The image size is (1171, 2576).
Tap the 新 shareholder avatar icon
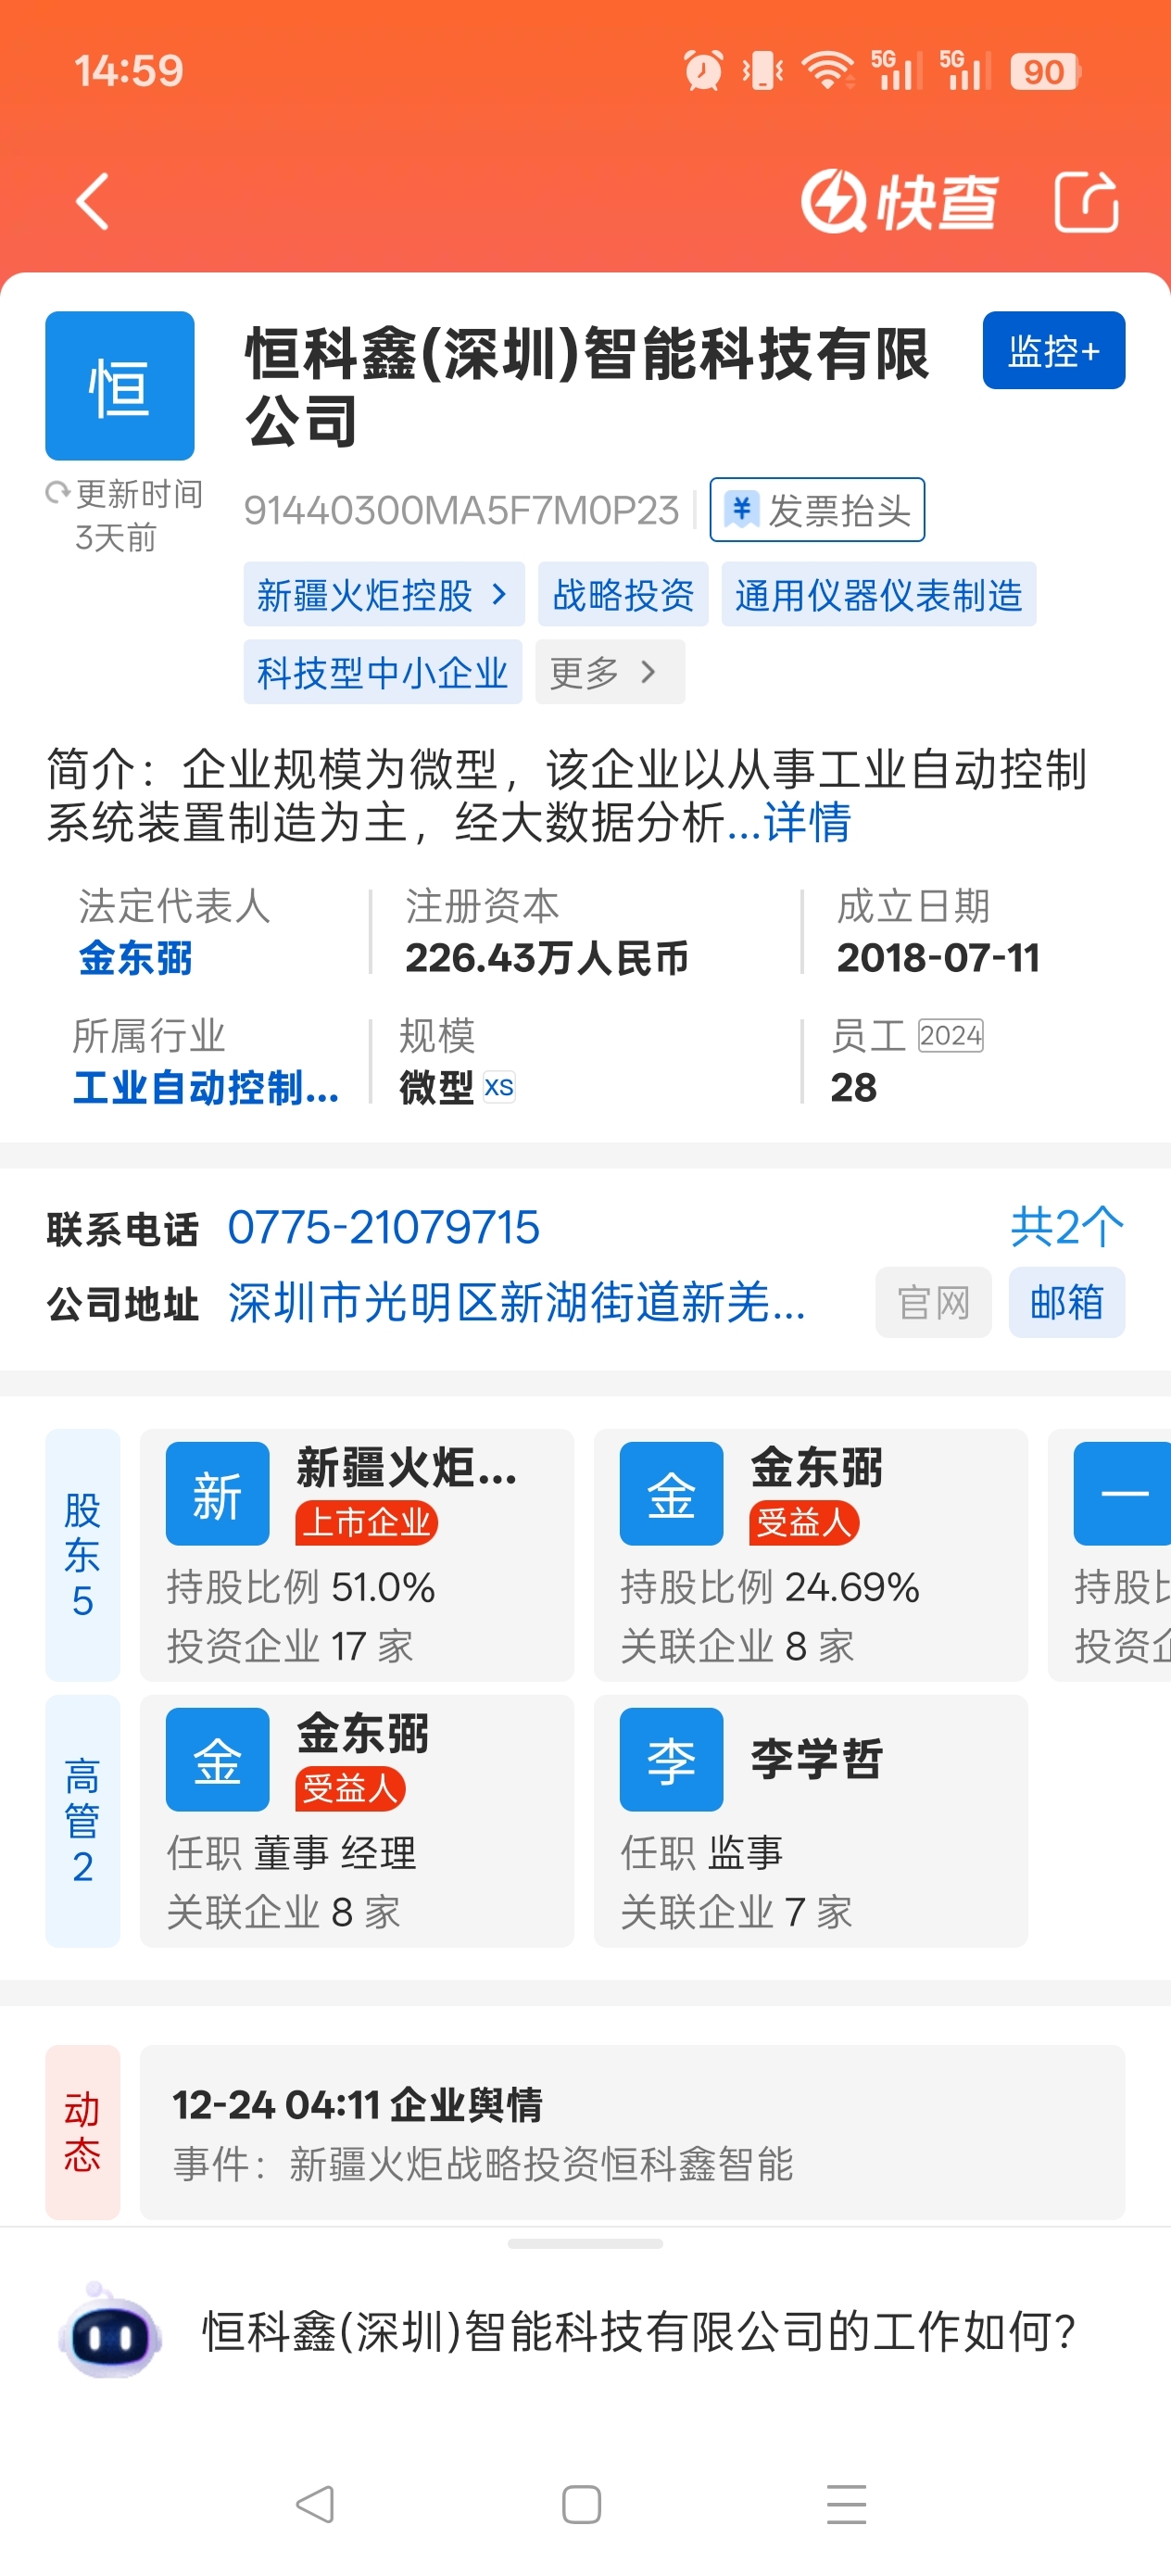[218, 1494]
